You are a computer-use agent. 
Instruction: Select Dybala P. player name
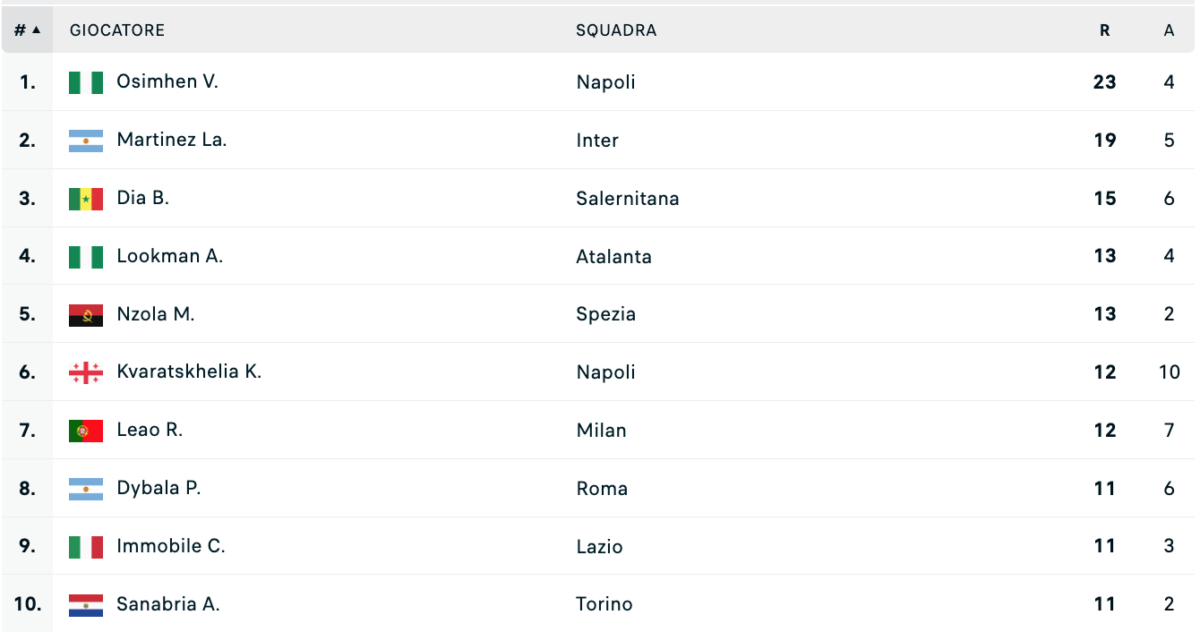coord(159,488)
